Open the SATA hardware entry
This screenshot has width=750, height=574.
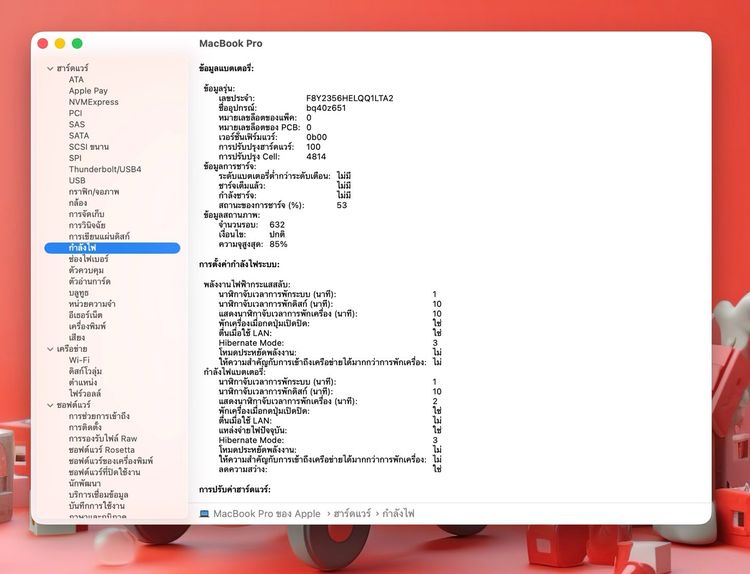[78, 136]
